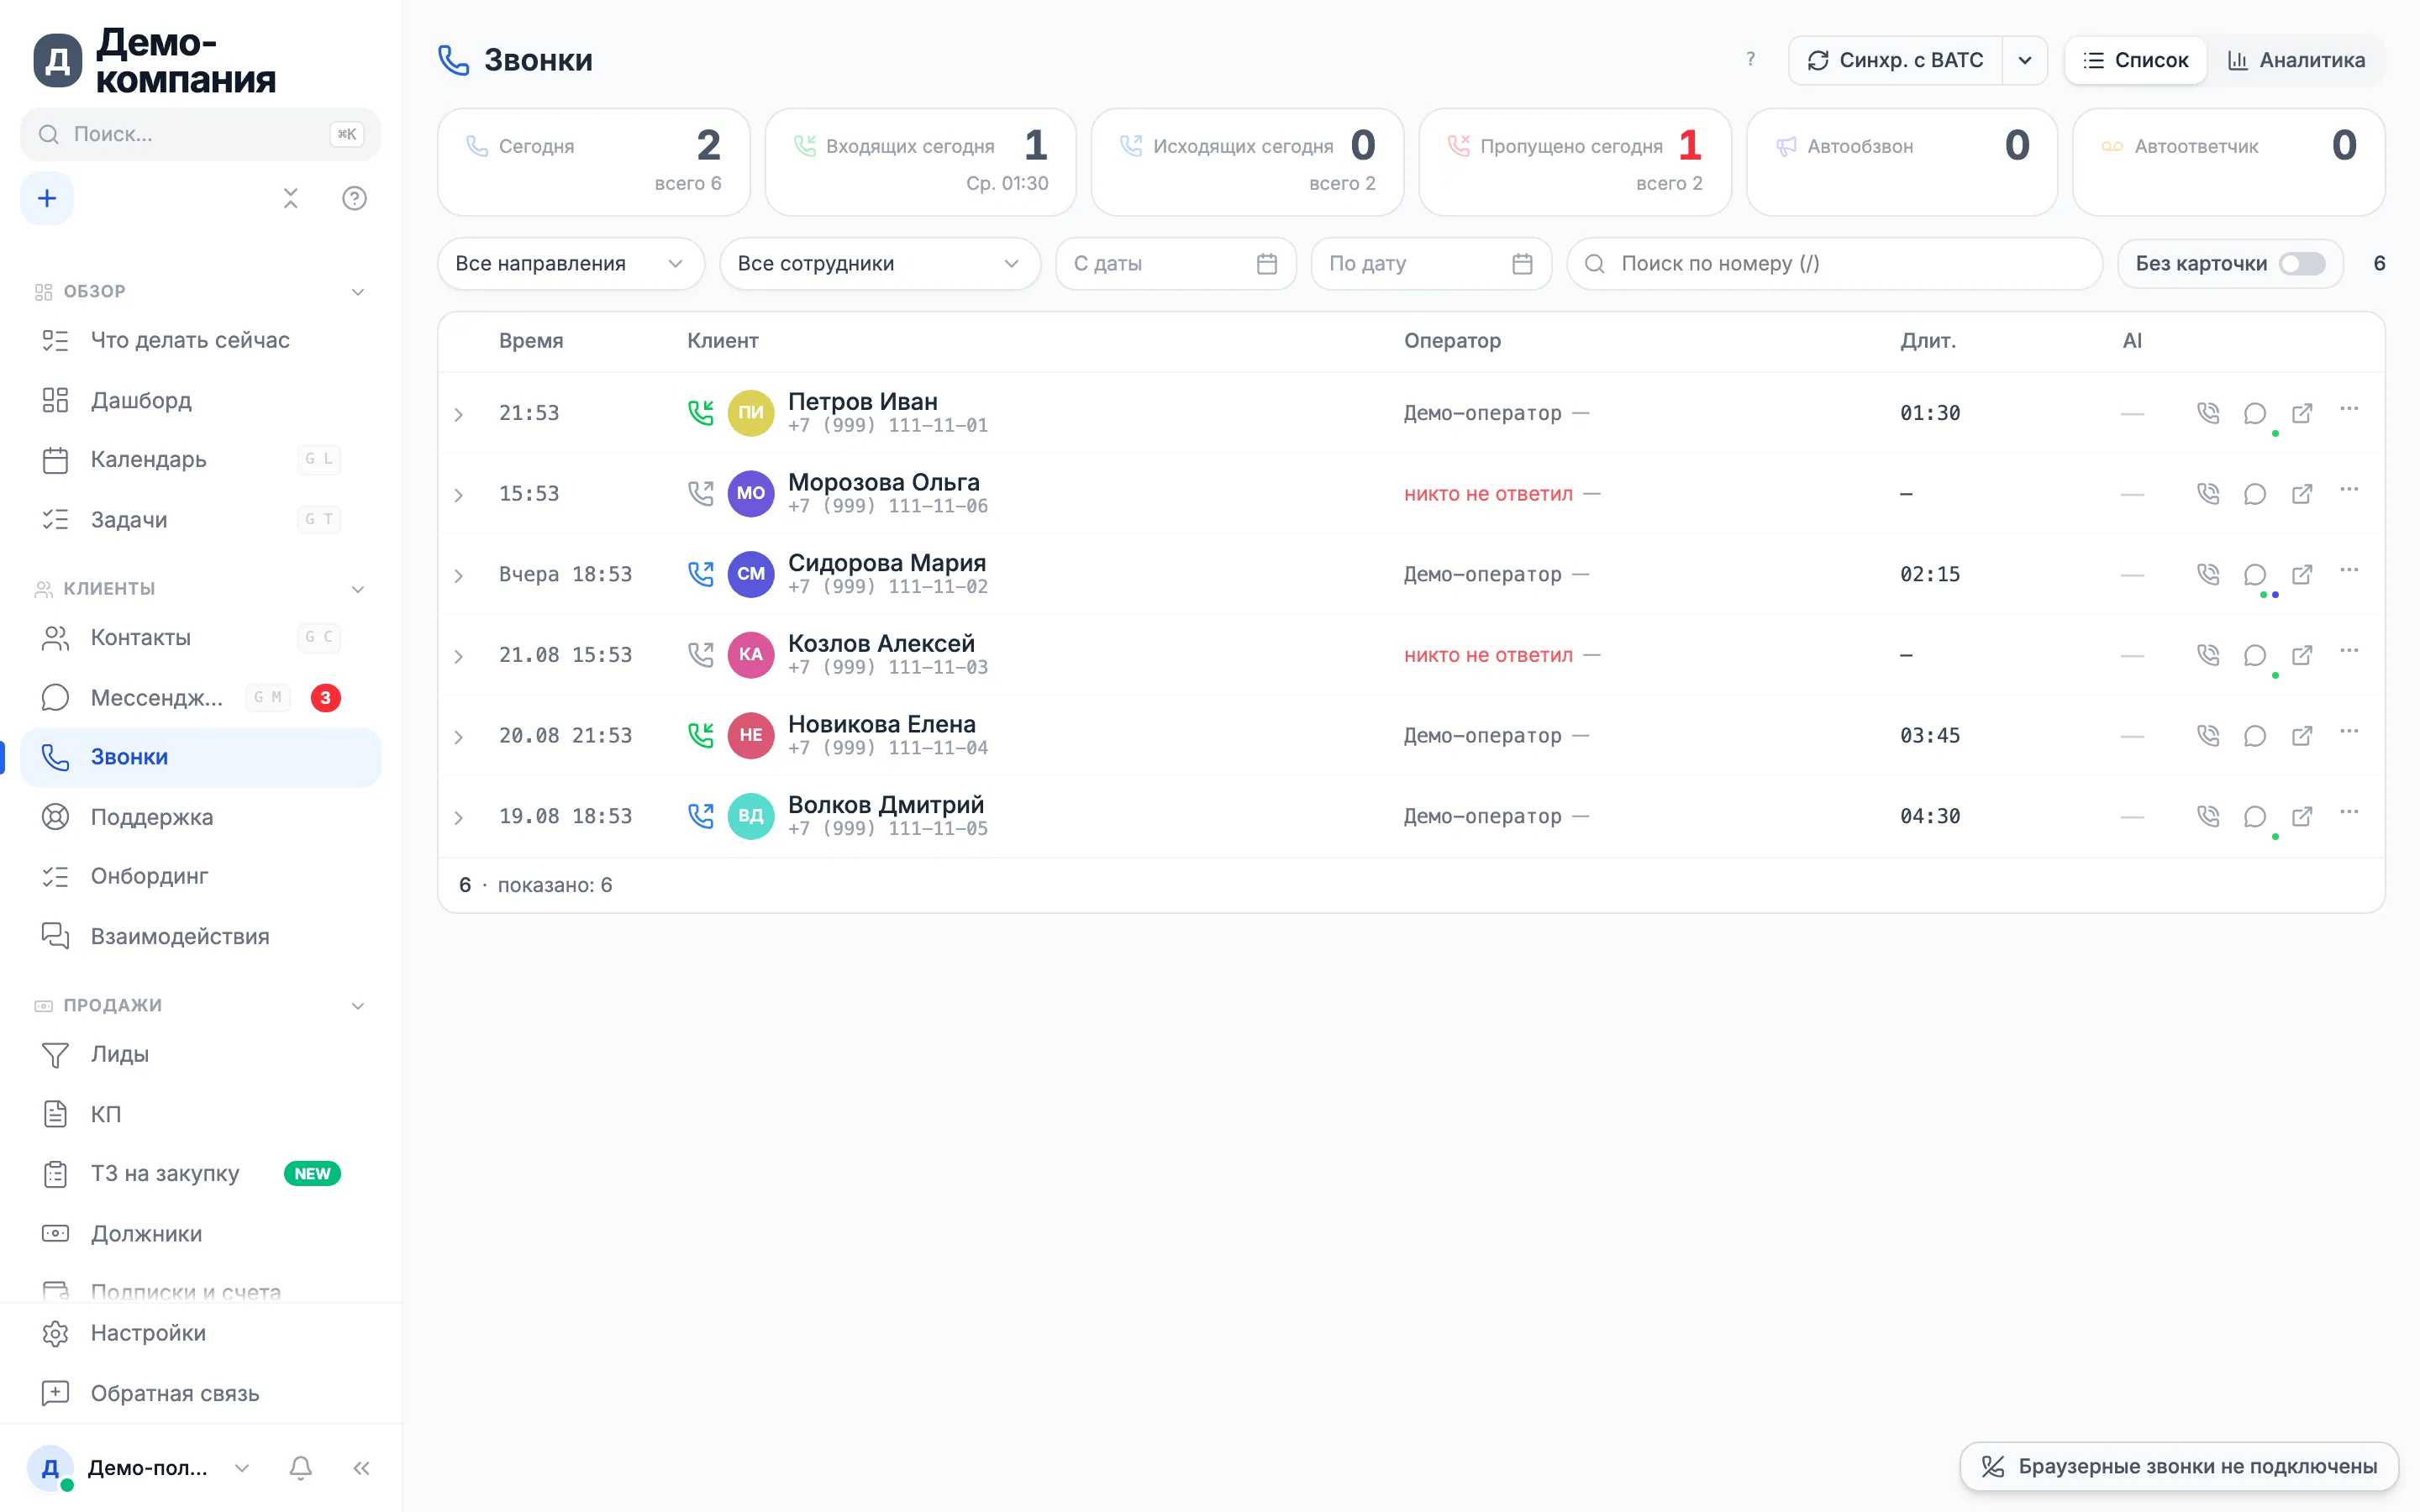Screen dimensions: 2420x1512
Task: Open the sidebar help circle icon
Action: click(x=354, y=198)
